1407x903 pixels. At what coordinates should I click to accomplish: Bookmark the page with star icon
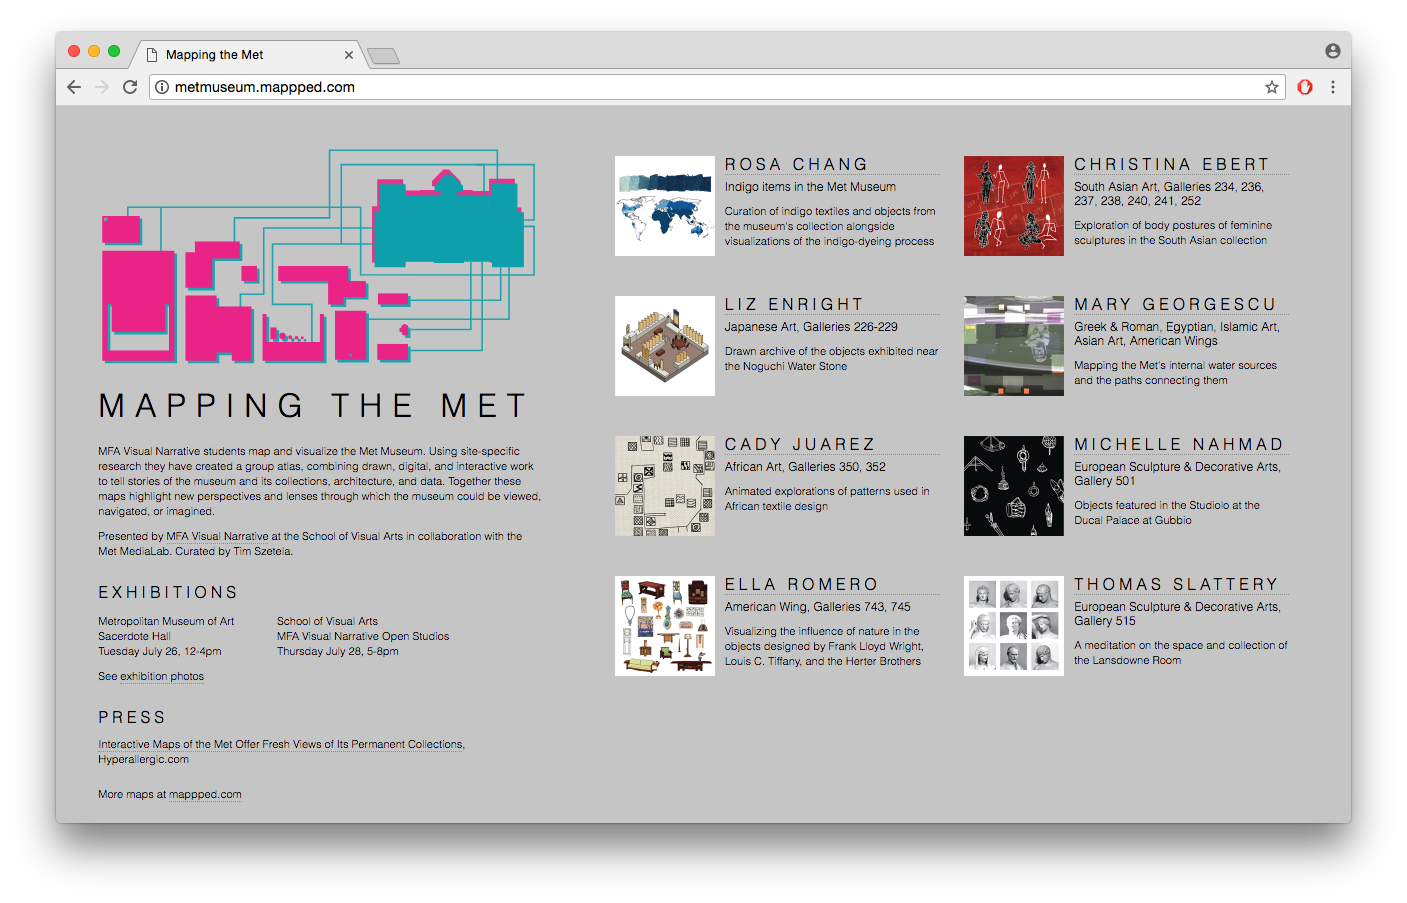click(x=1272, y=87)
